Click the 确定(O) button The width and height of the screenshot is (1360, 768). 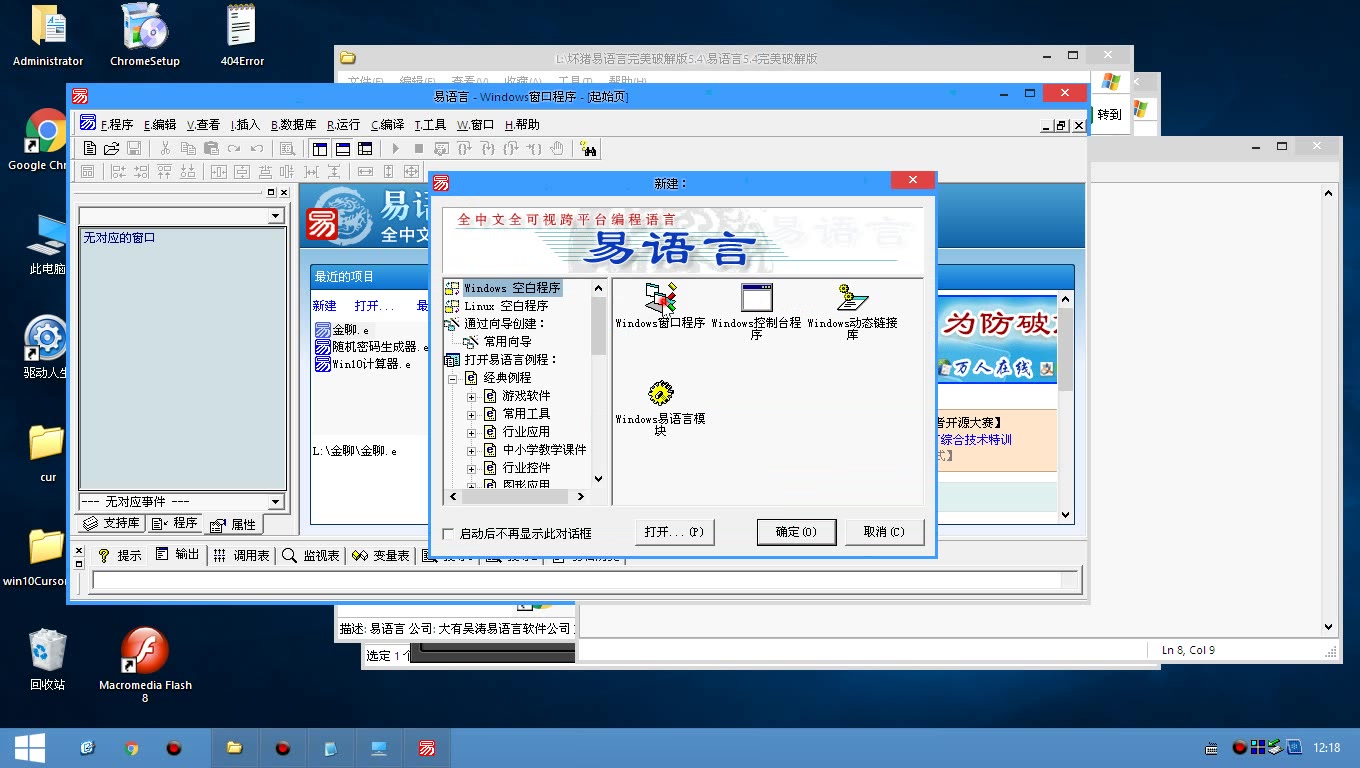tap(796, 532)
